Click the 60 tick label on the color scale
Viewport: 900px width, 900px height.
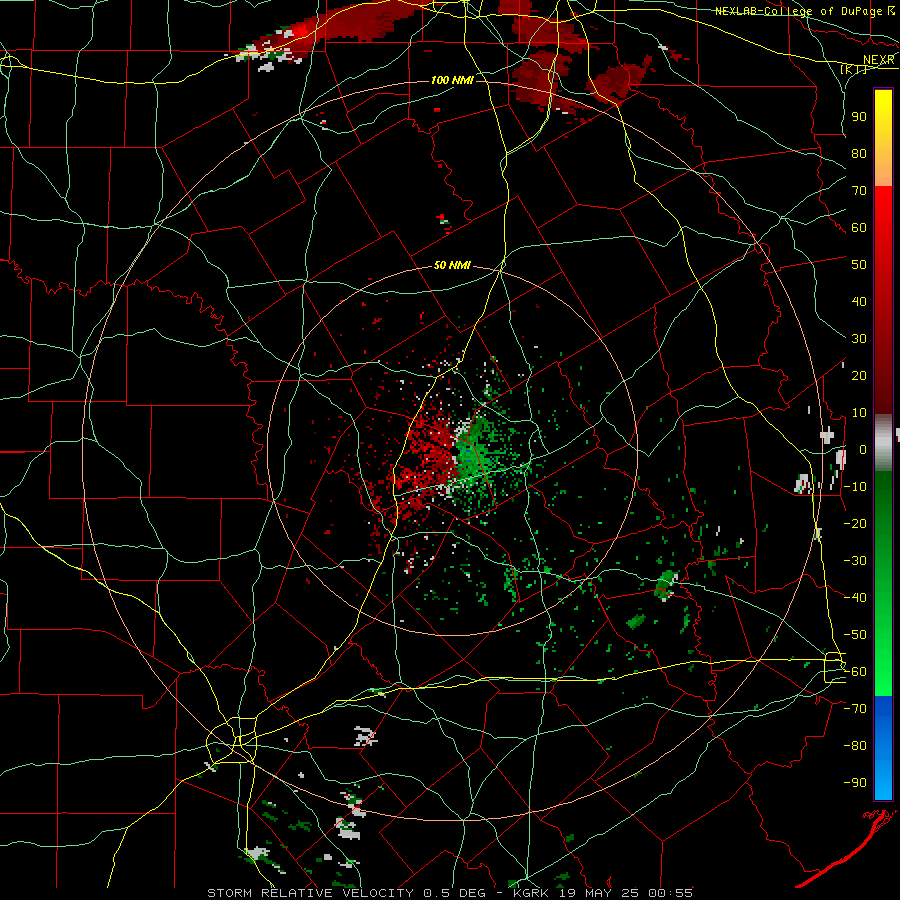[859, 227]
